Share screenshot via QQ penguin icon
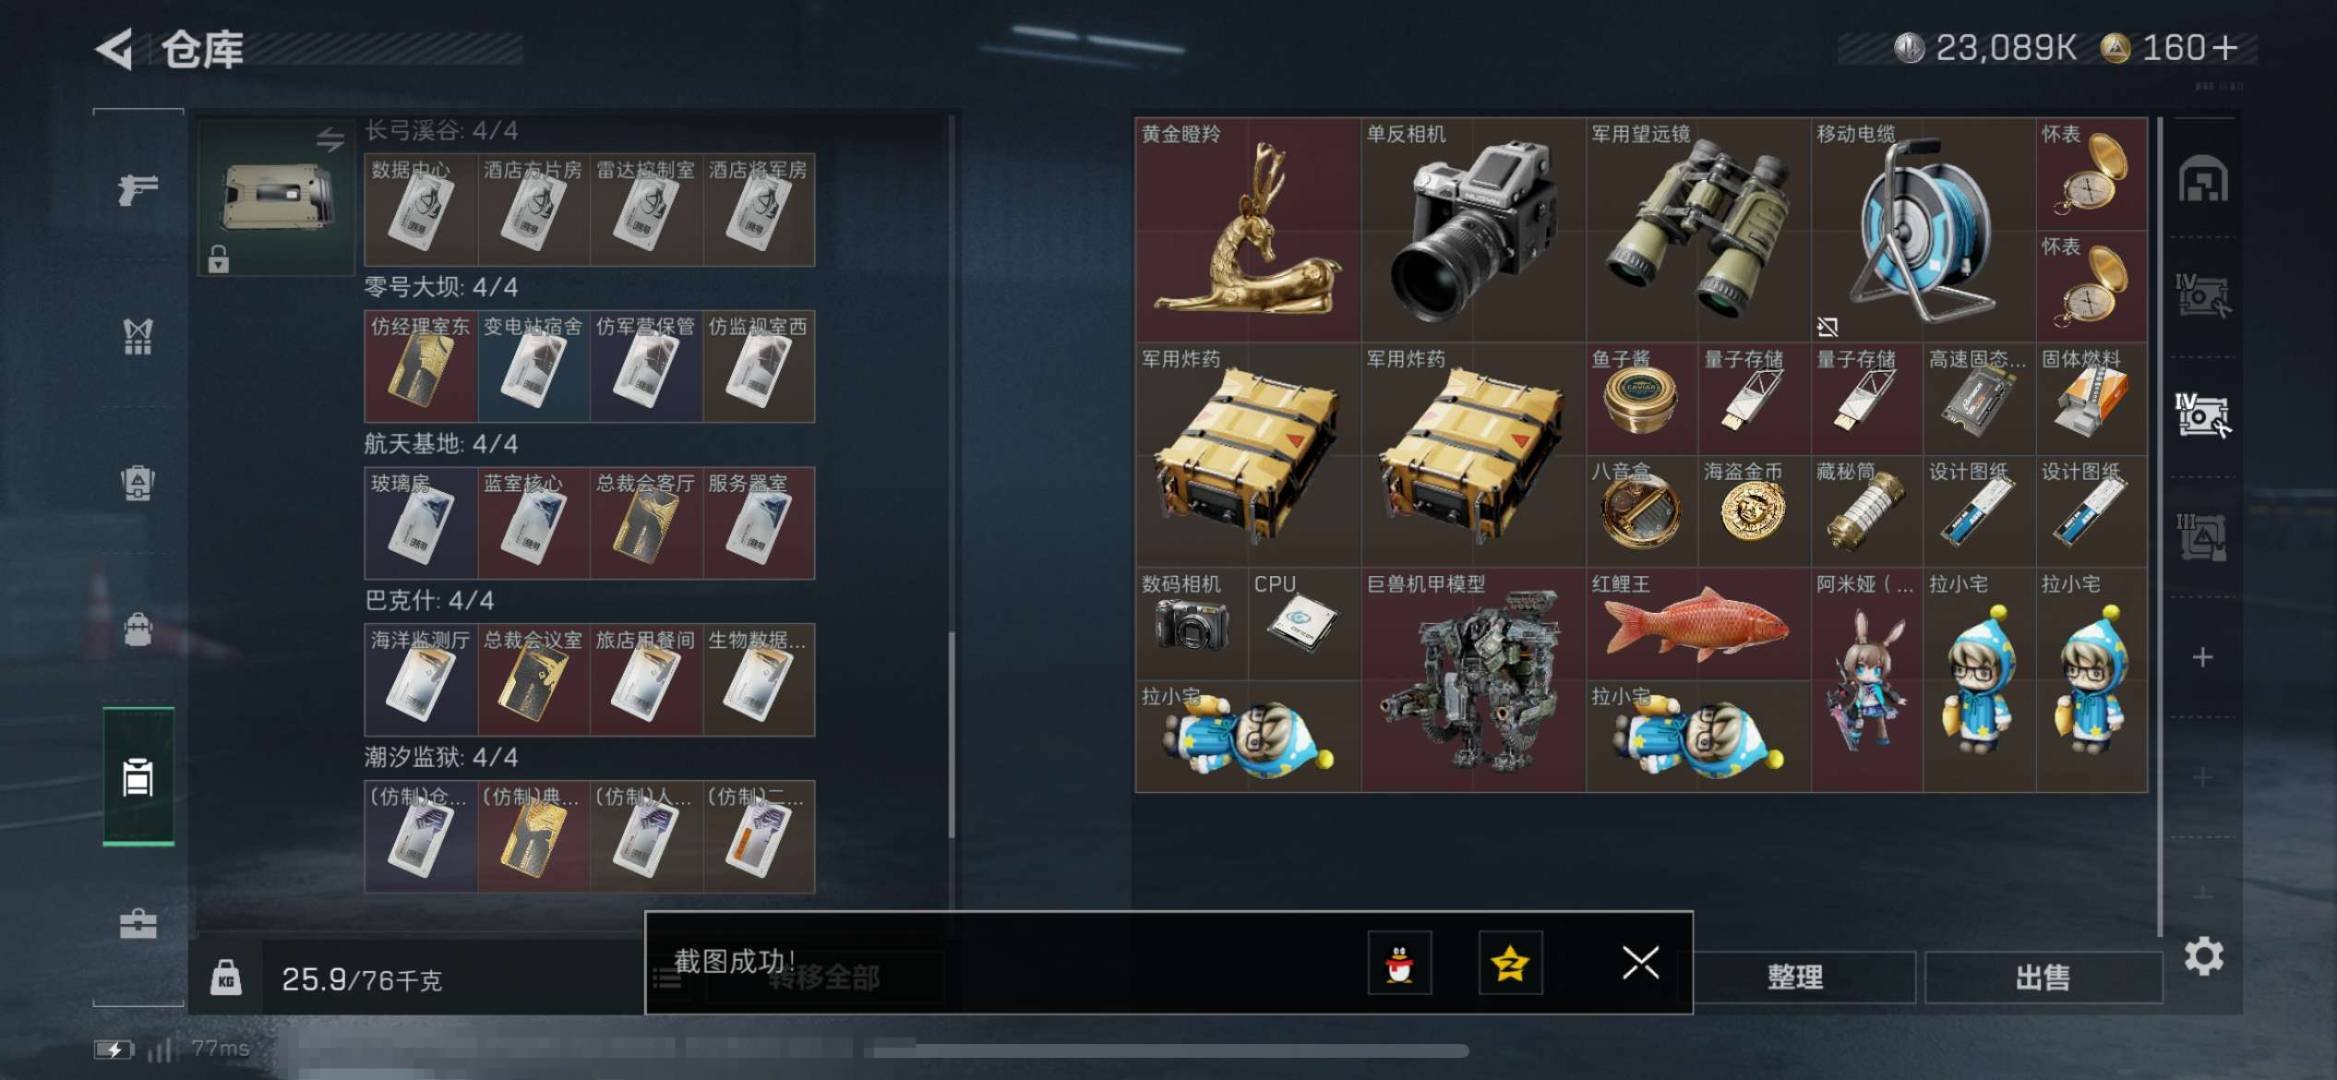The image size is (2337, 1080). tap(1399, 963)
